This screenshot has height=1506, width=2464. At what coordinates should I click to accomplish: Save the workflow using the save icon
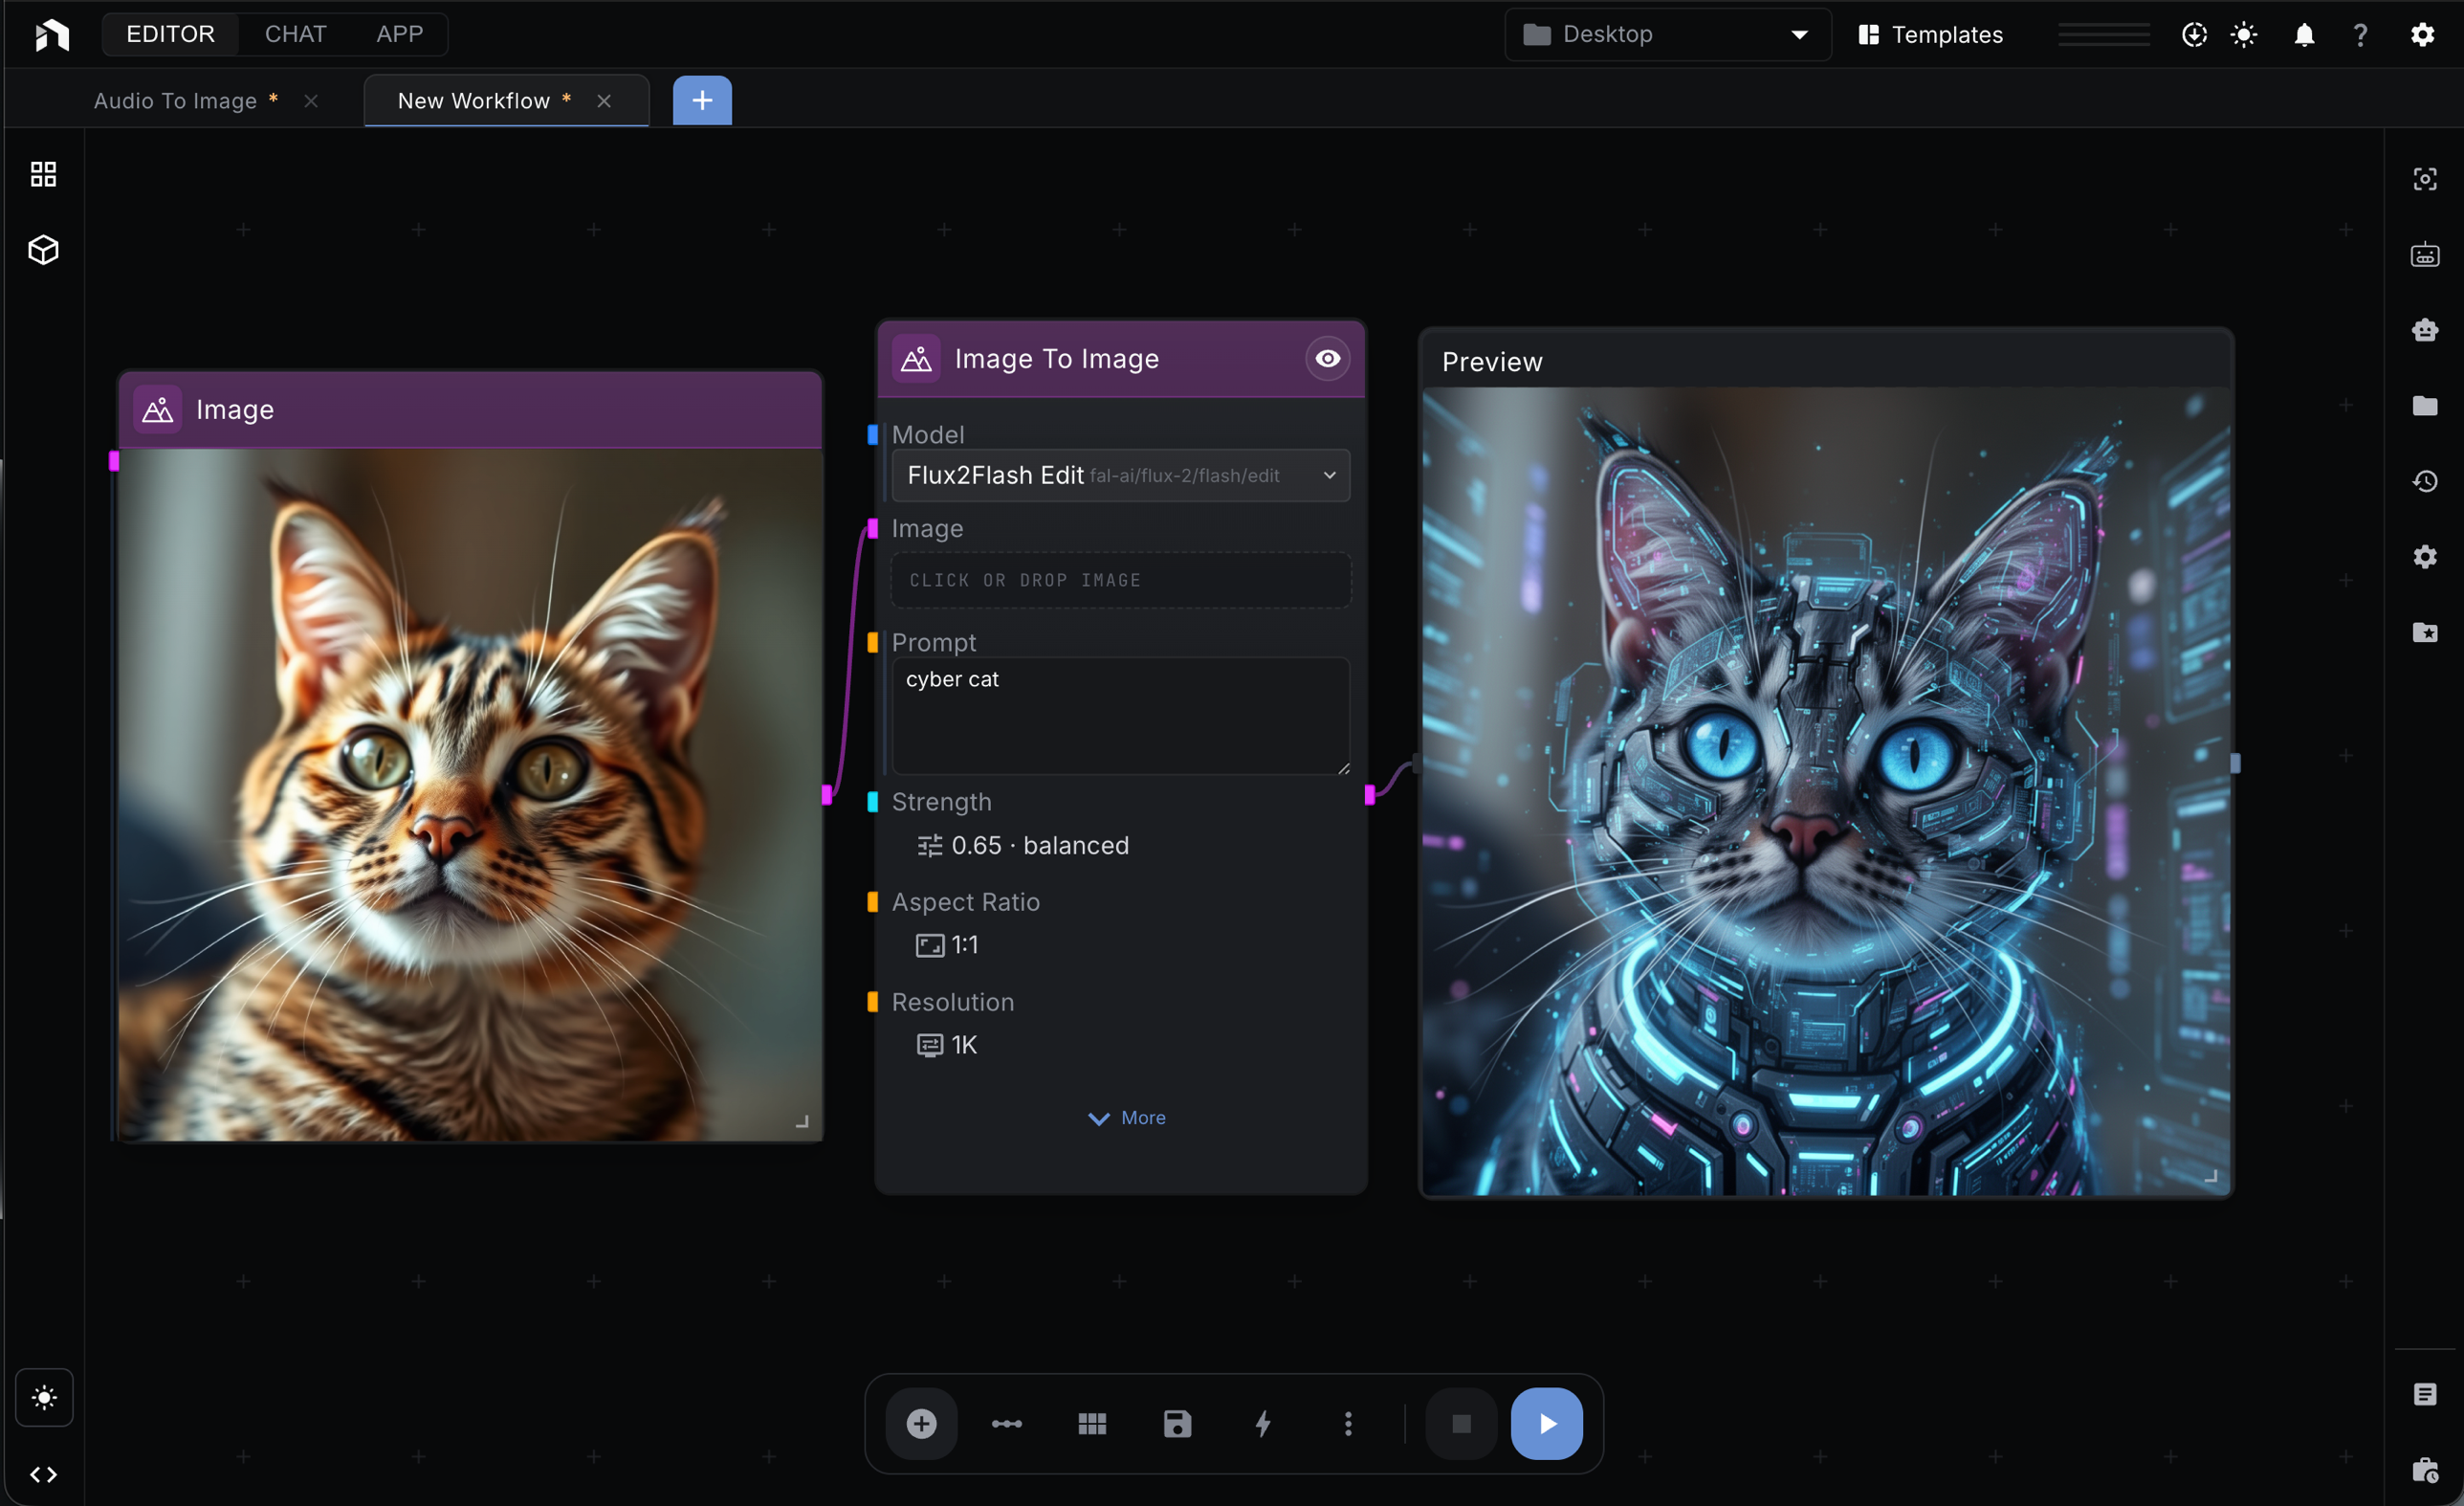pyautogui.click(x=1177, y=1423)
